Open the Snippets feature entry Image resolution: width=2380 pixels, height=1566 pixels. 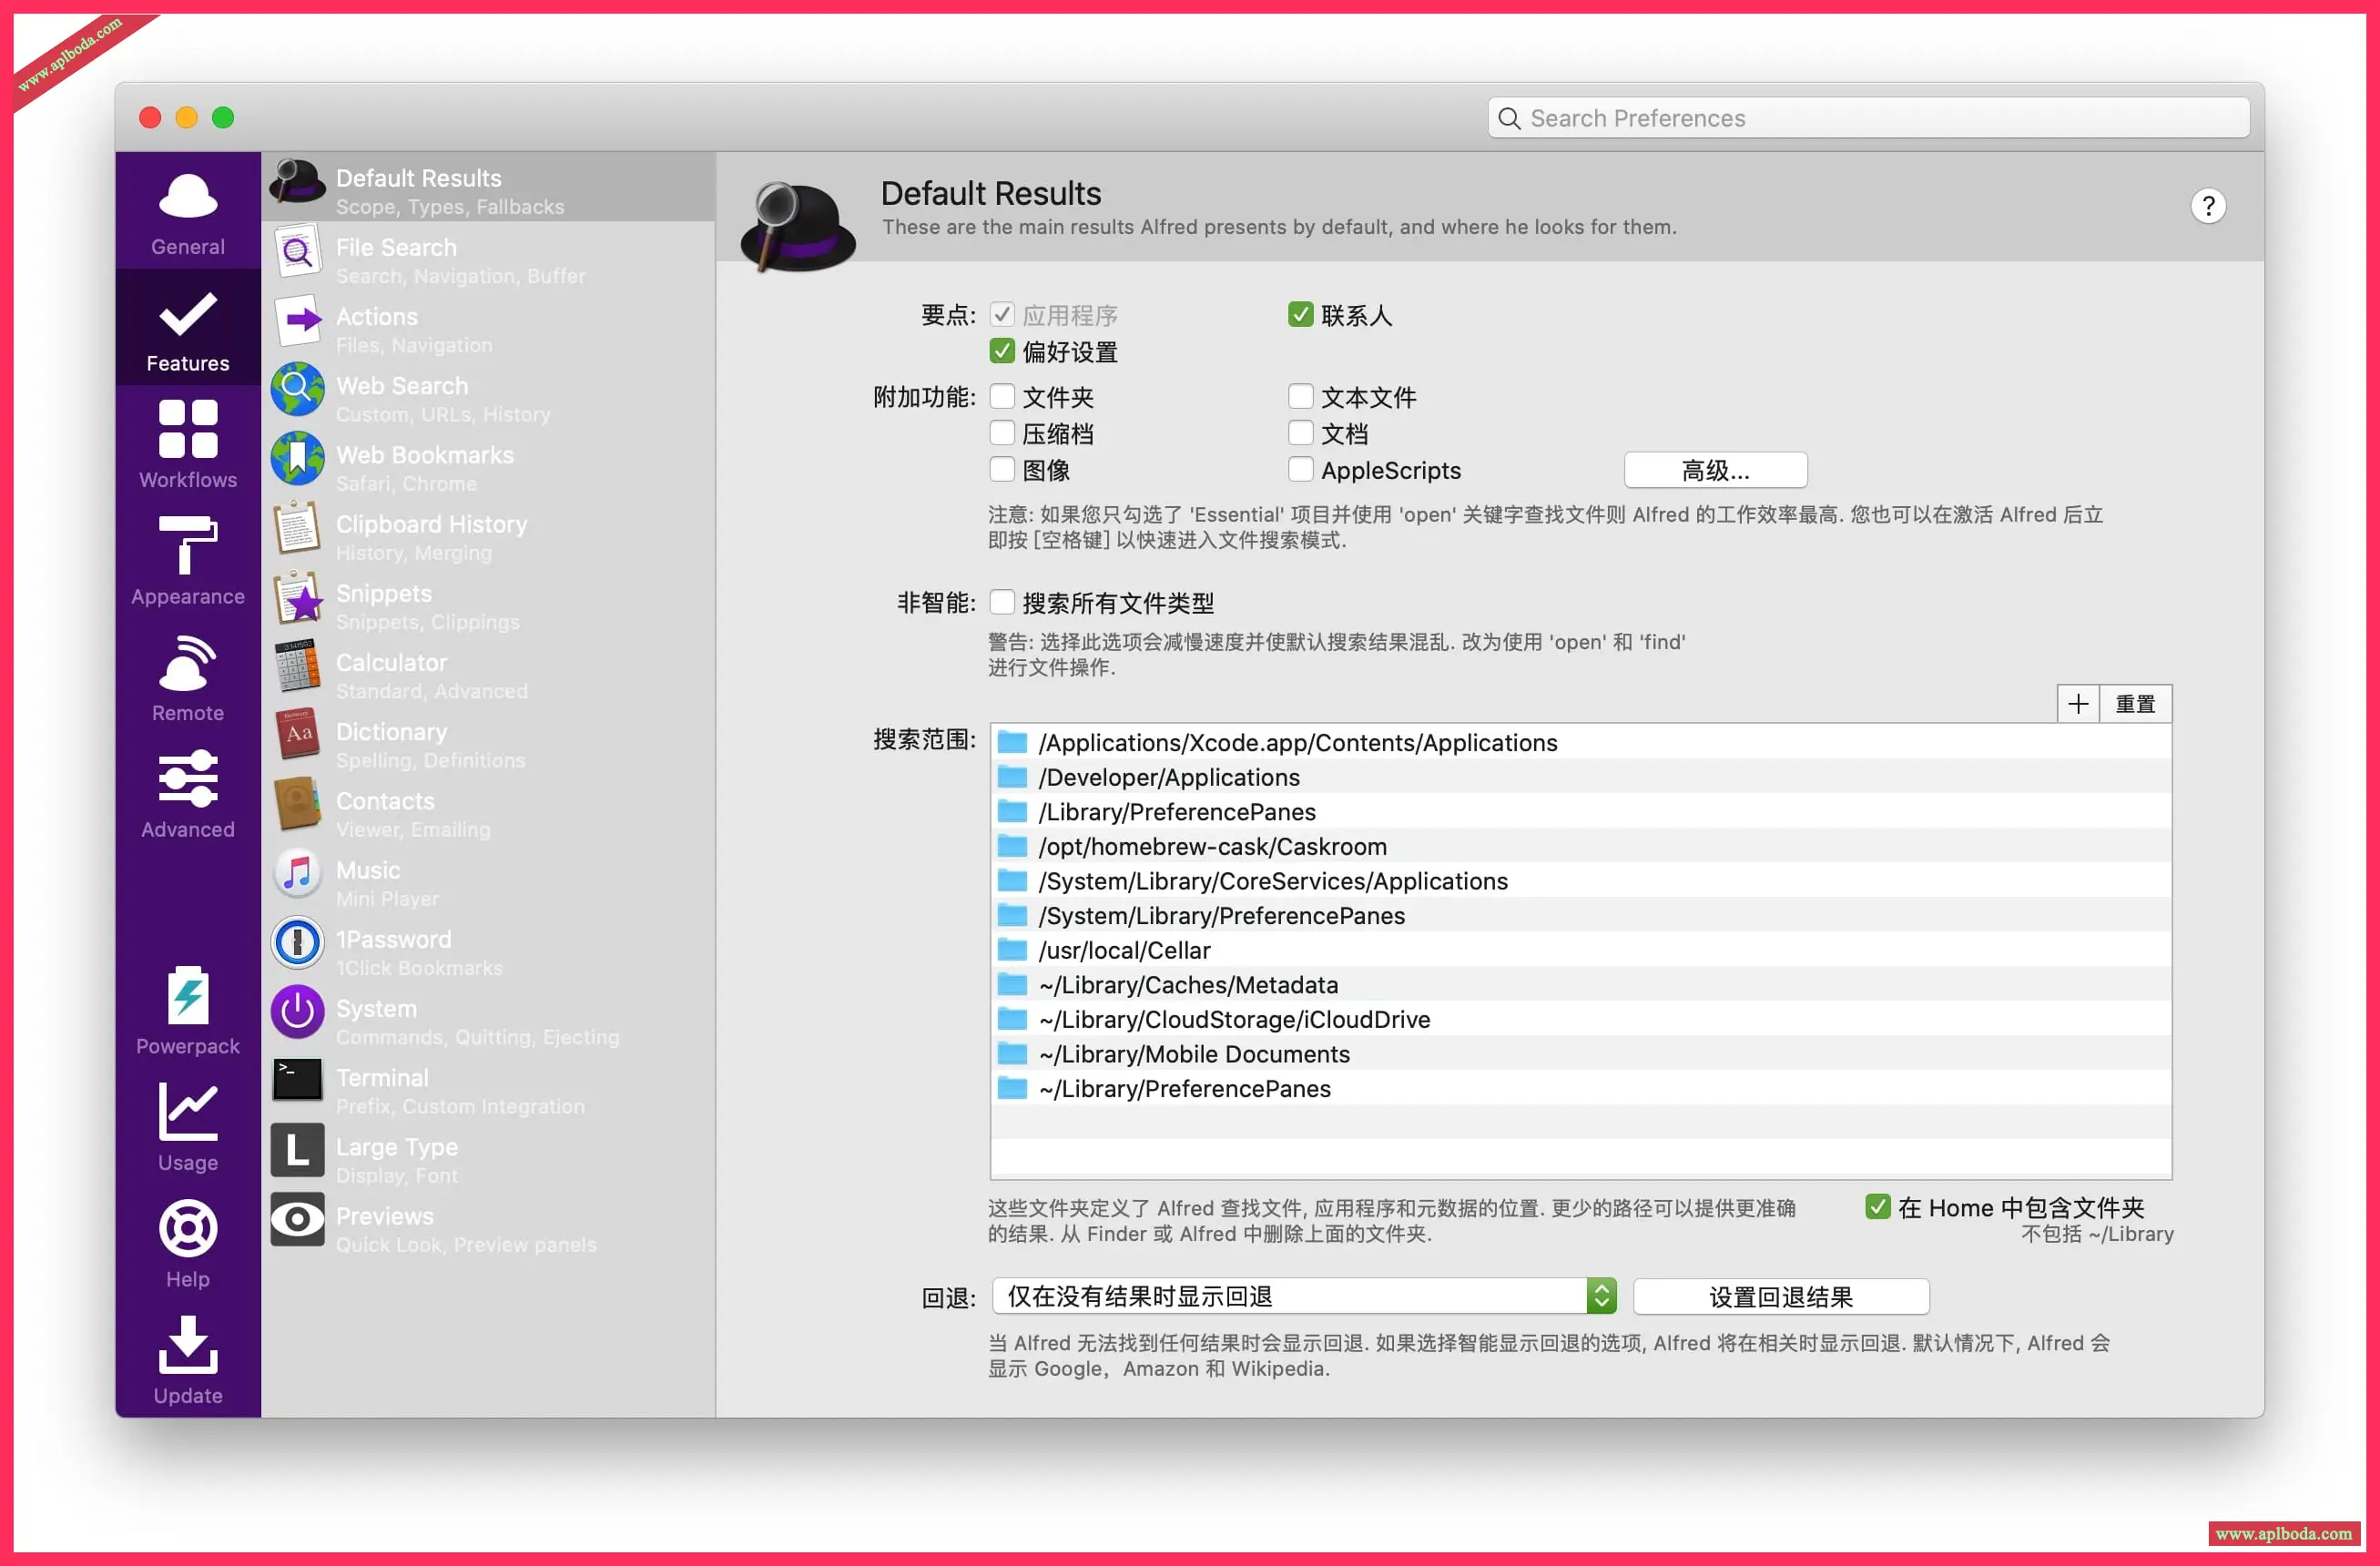pos(488,602)
